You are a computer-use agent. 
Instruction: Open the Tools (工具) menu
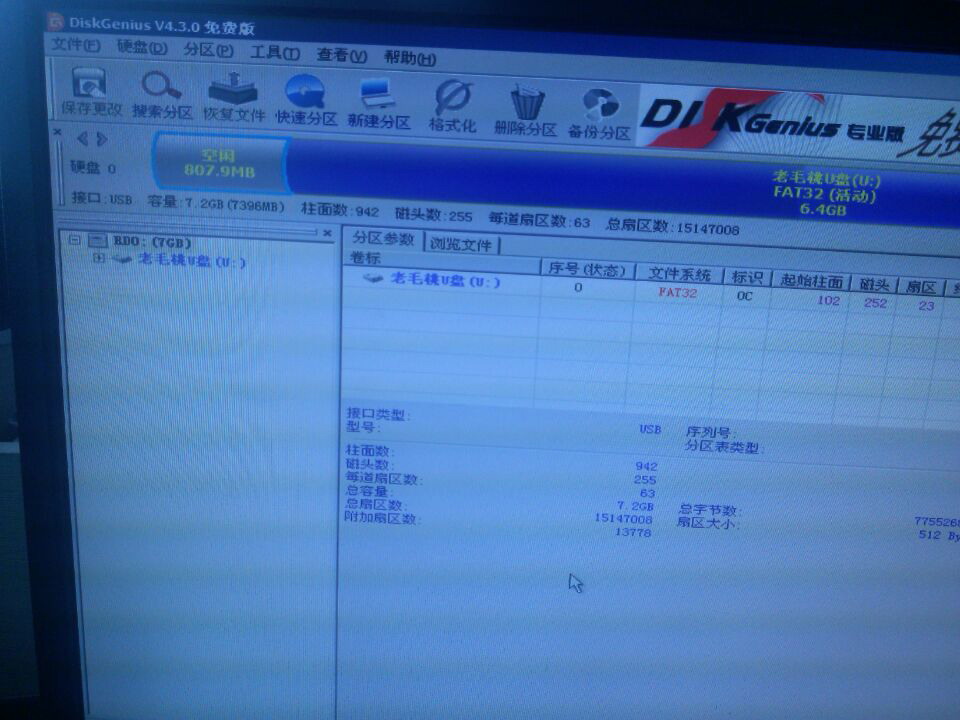pos(274,53)
